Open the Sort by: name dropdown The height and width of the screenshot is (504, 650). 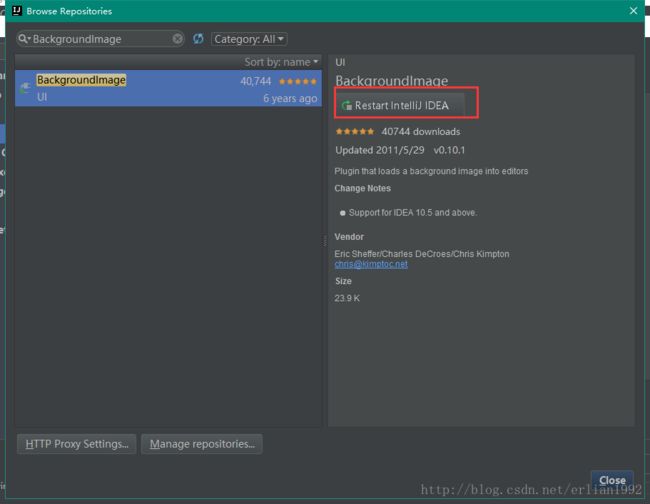tap(281, 62)
